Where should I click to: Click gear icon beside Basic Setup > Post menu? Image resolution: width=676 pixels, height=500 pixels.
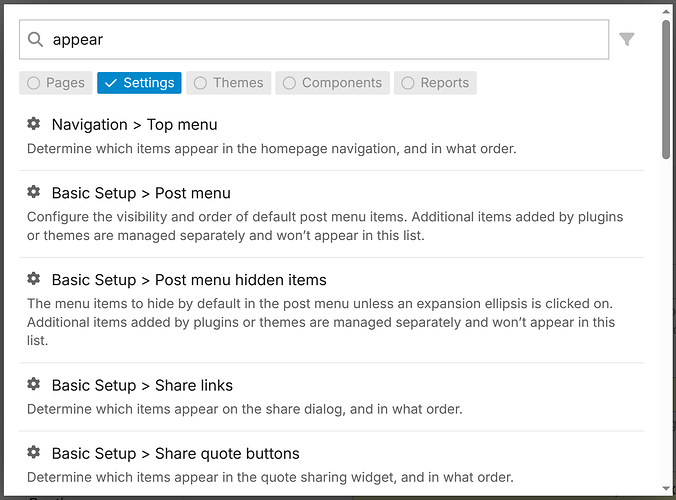pos(34,192)
